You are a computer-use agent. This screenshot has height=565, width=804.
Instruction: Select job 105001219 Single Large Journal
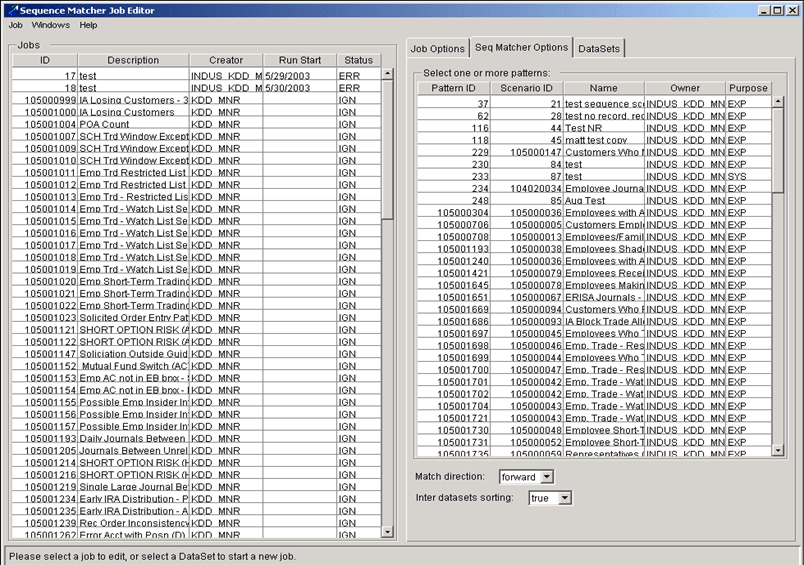coord(196,487)
